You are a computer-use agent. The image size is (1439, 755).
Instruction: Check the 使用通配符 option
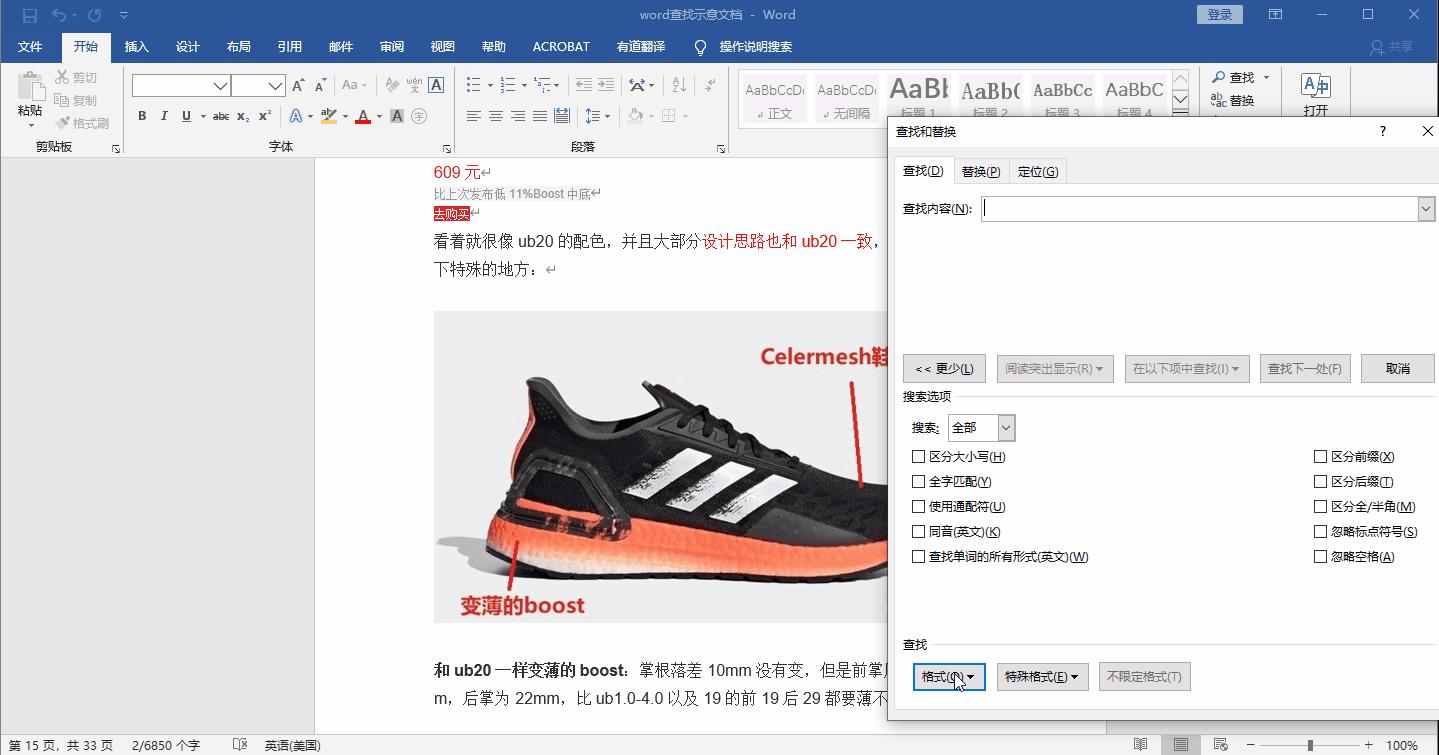pos(917,506)
